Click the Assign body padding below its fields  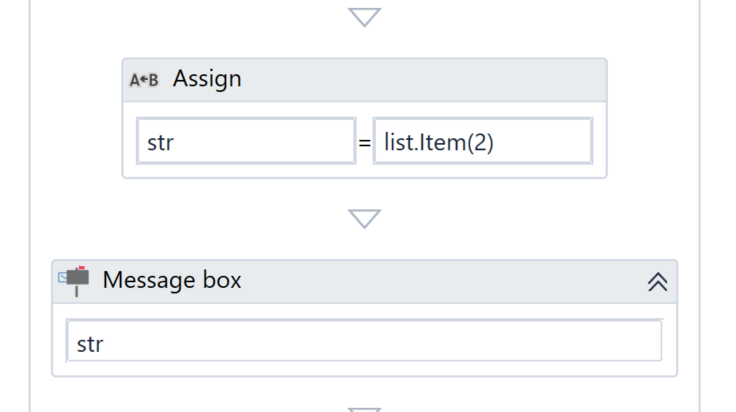click(x=364, y=170)
